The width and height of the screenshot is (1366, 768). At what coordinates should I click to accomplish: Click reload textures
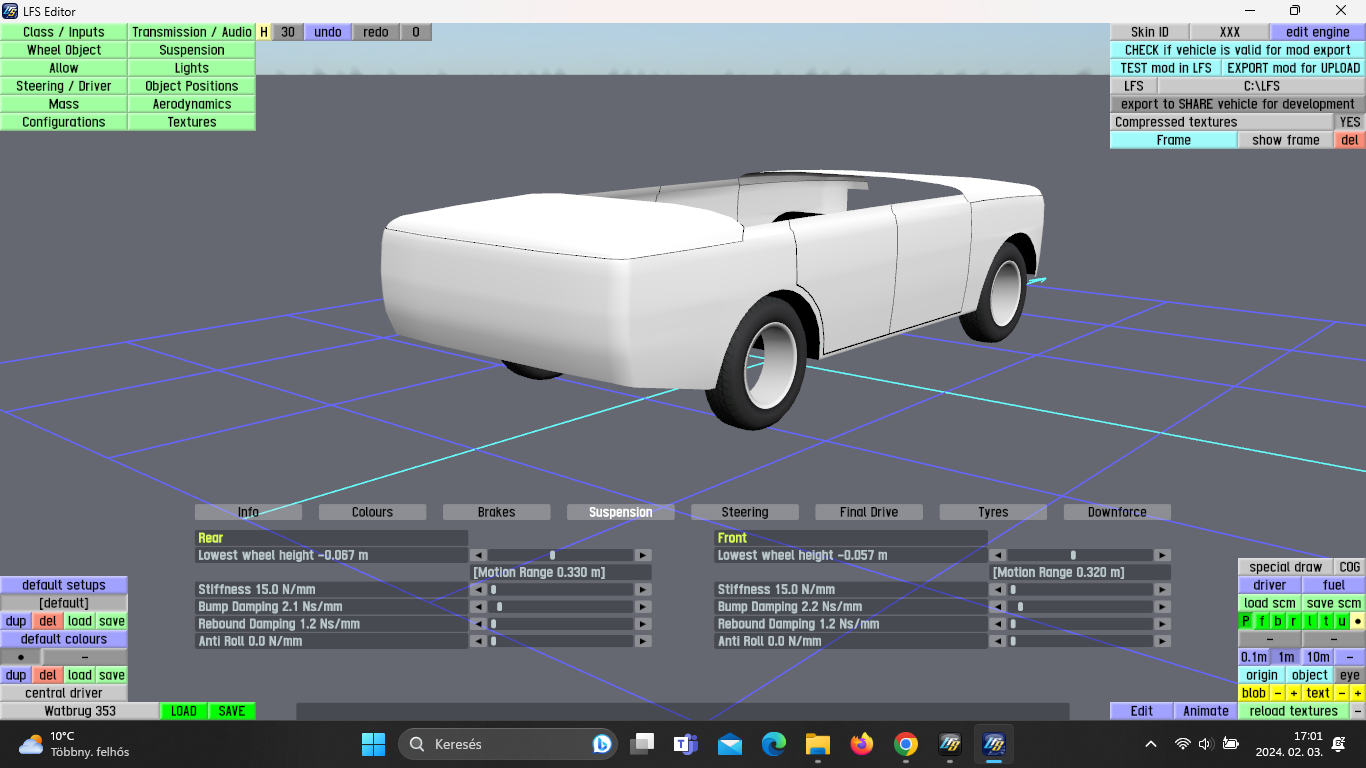pyautogui.click(x=1294, y=711)
